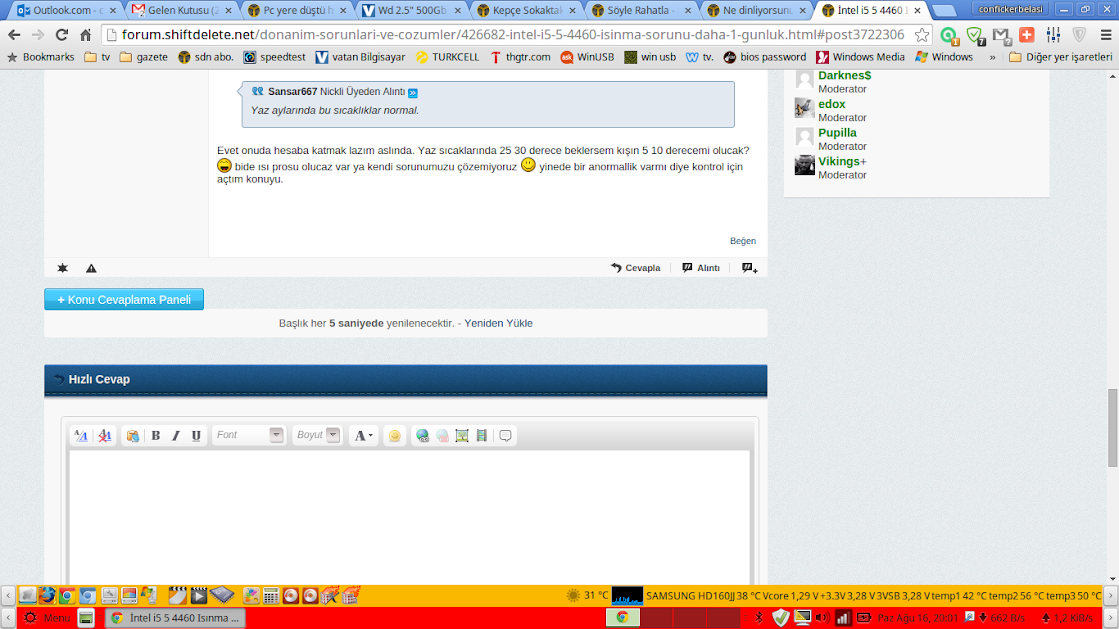Click the Yeniden Yükle link
Viewport: 1119px width, 629px height.
(x=498, y=323)
